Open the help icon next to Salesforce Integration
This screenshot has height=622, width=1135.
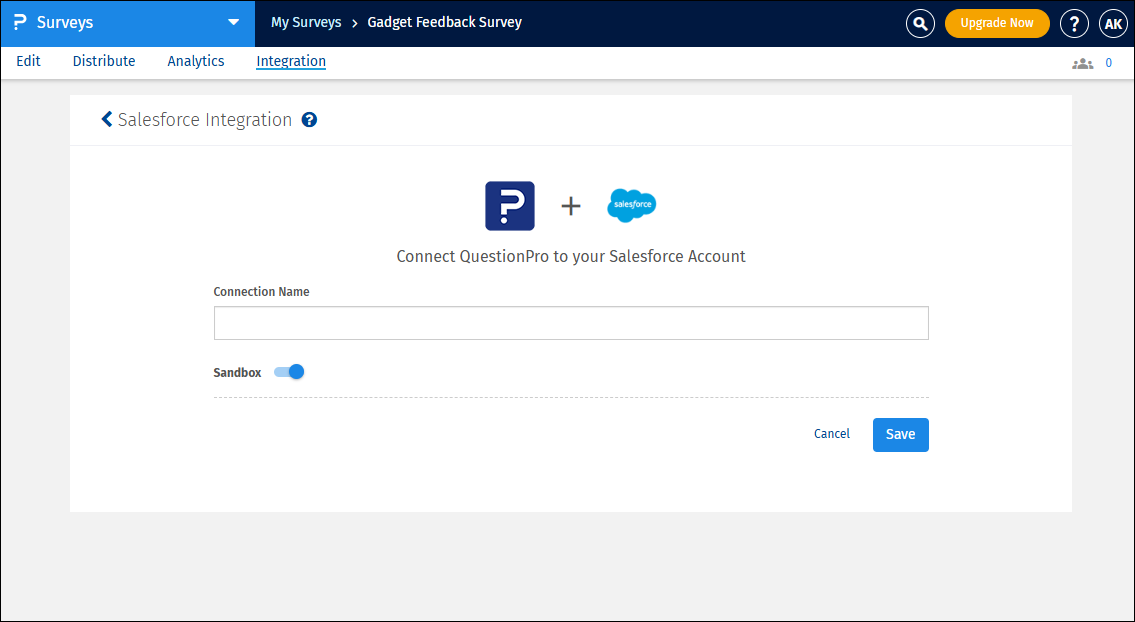click(309, 119)
